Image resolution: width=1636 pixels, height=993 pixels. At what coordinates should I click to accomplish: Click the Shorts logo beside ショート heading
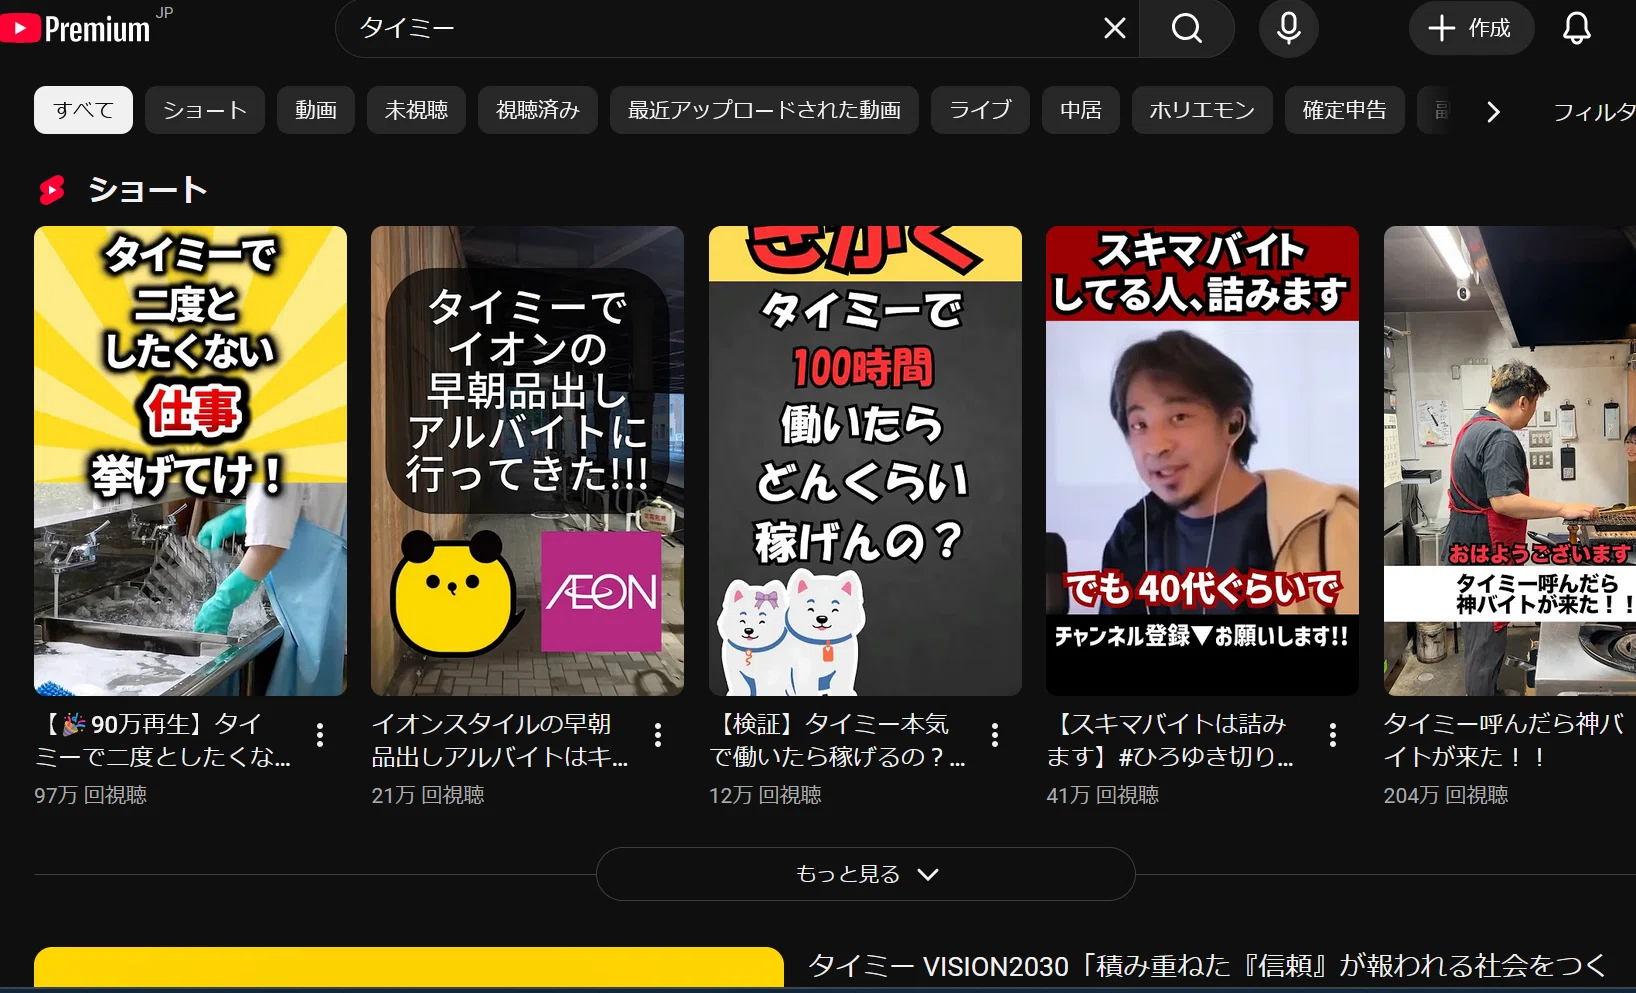tap(52, 189)
